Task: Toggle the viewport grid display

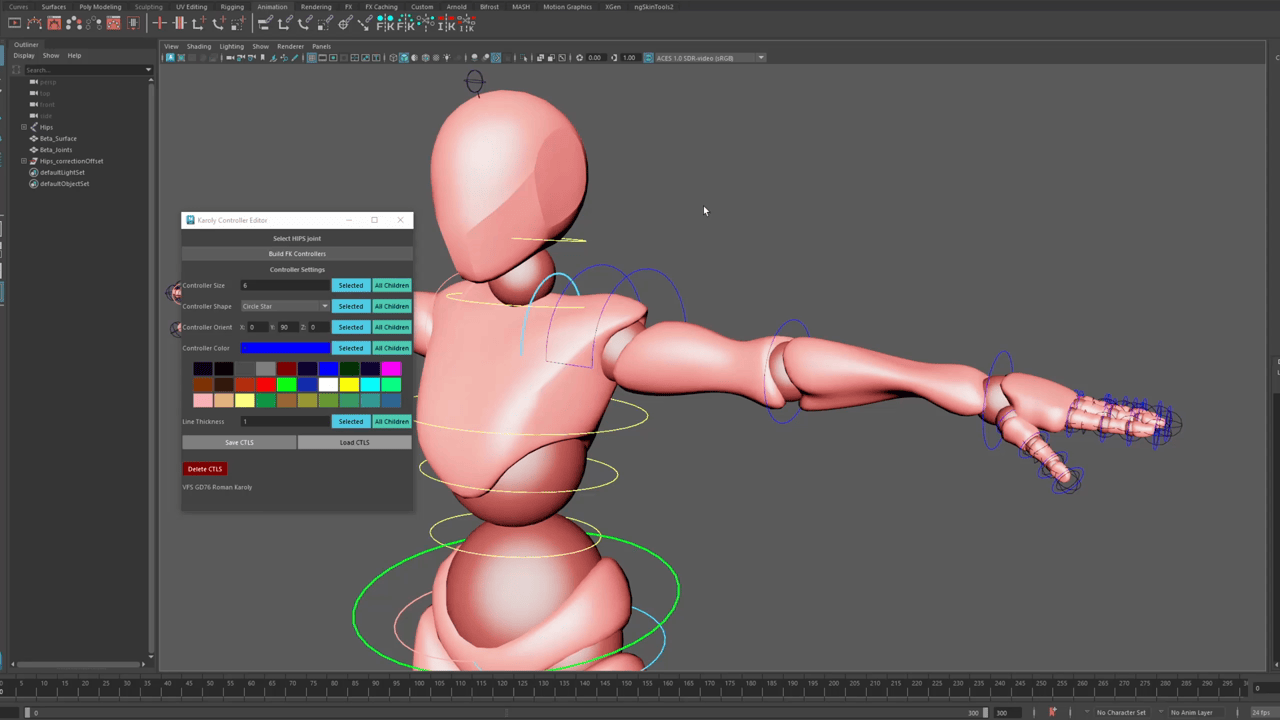Action: click(311, 57)
